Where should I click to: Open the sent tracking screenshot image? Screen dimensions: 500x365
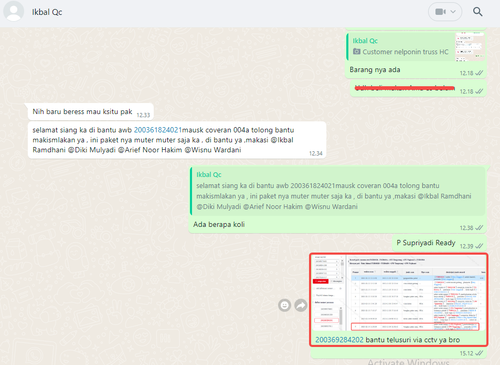coord(399,294)
